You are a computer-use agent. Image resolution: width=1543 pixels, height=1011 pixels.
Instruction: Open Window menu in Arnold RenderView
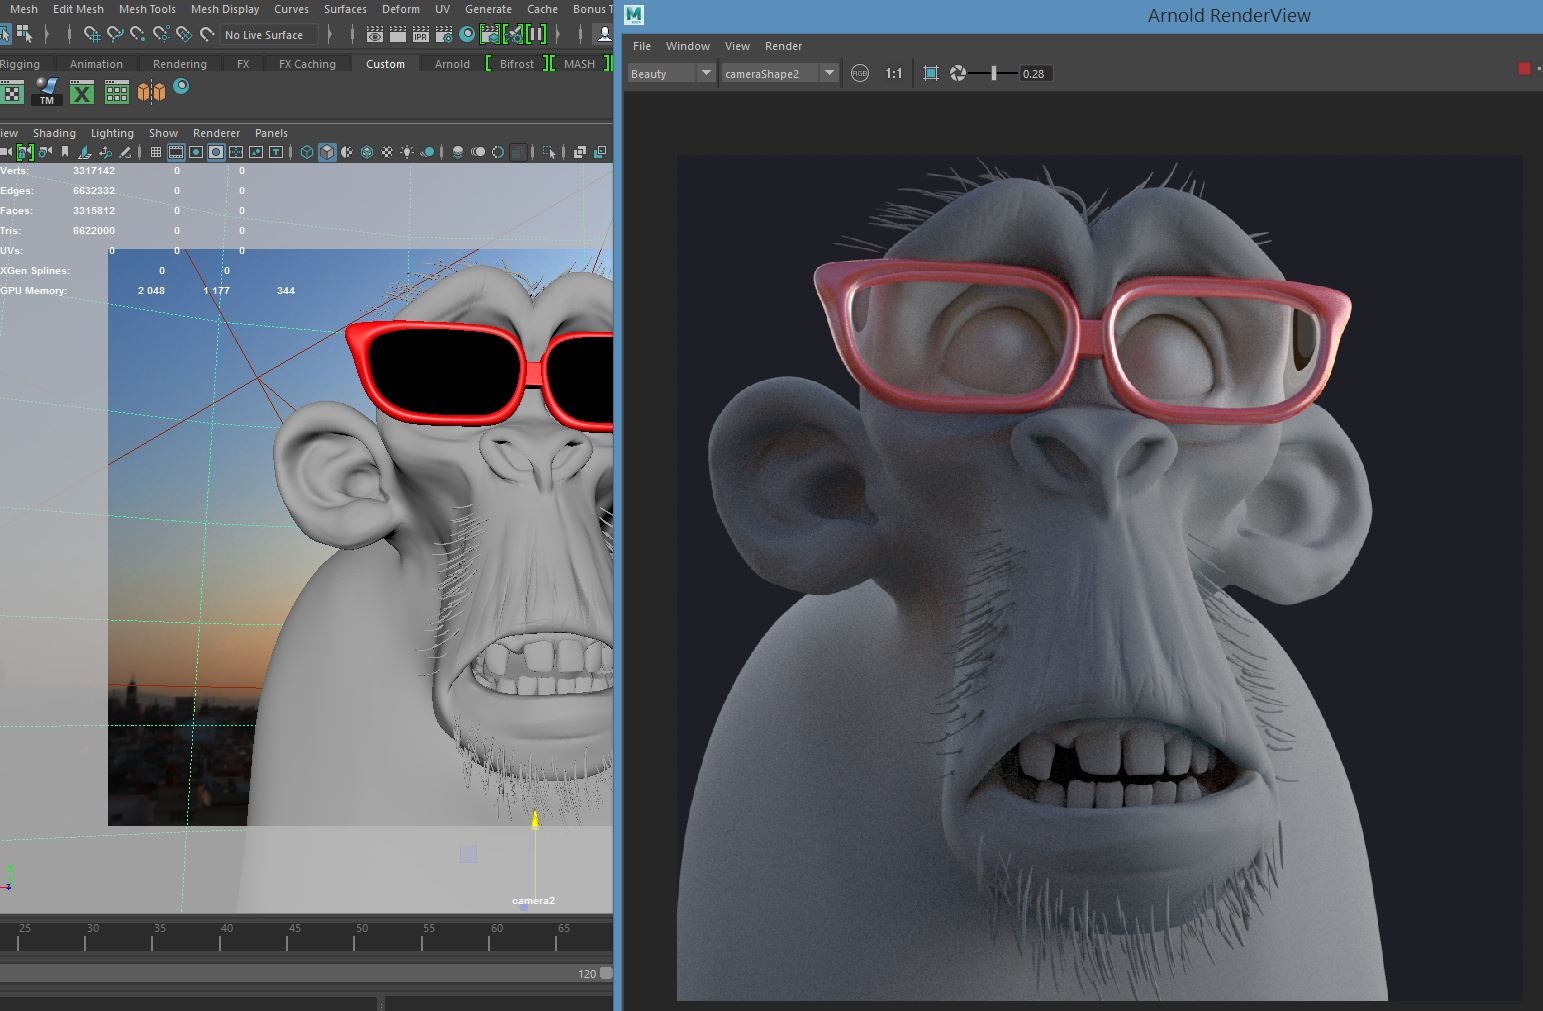[688, 46]
